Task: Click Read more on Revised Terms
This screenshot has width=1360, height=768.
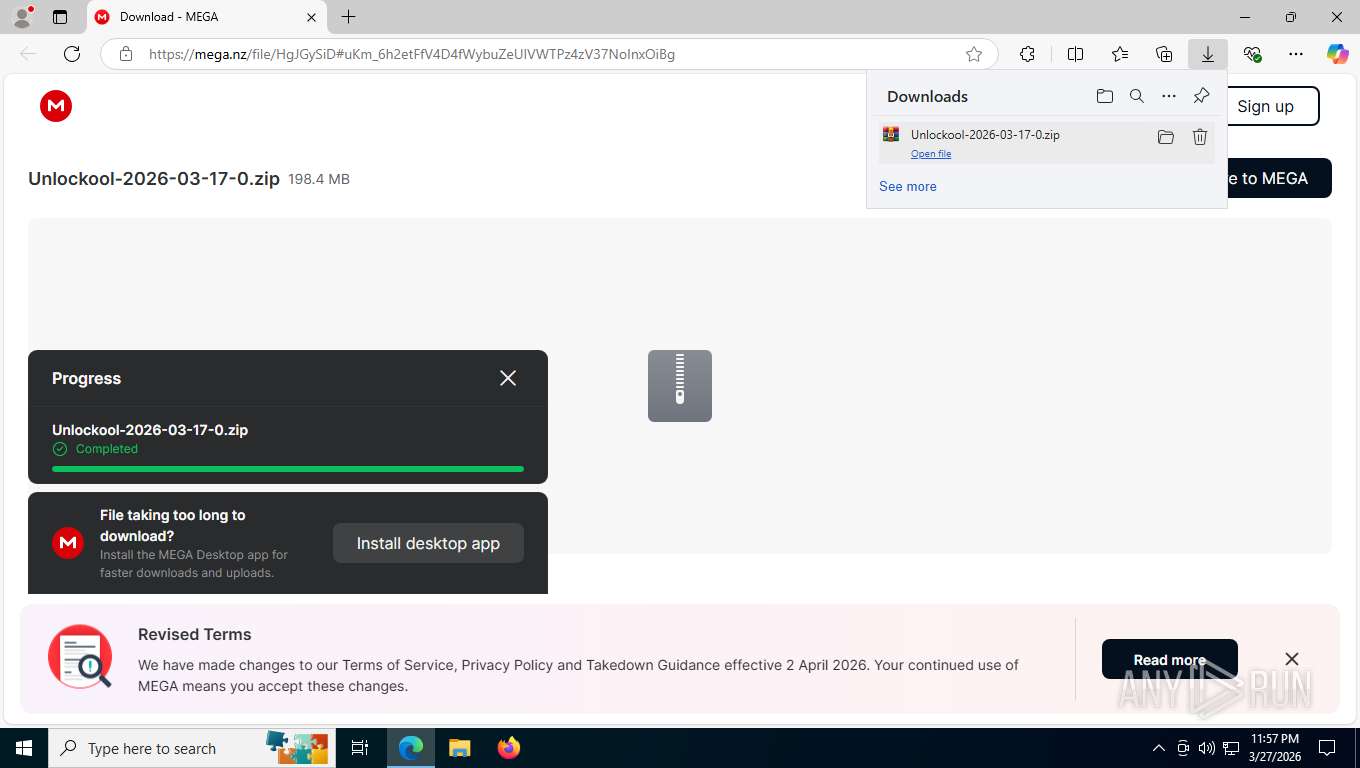Action: coord(1170,660)
